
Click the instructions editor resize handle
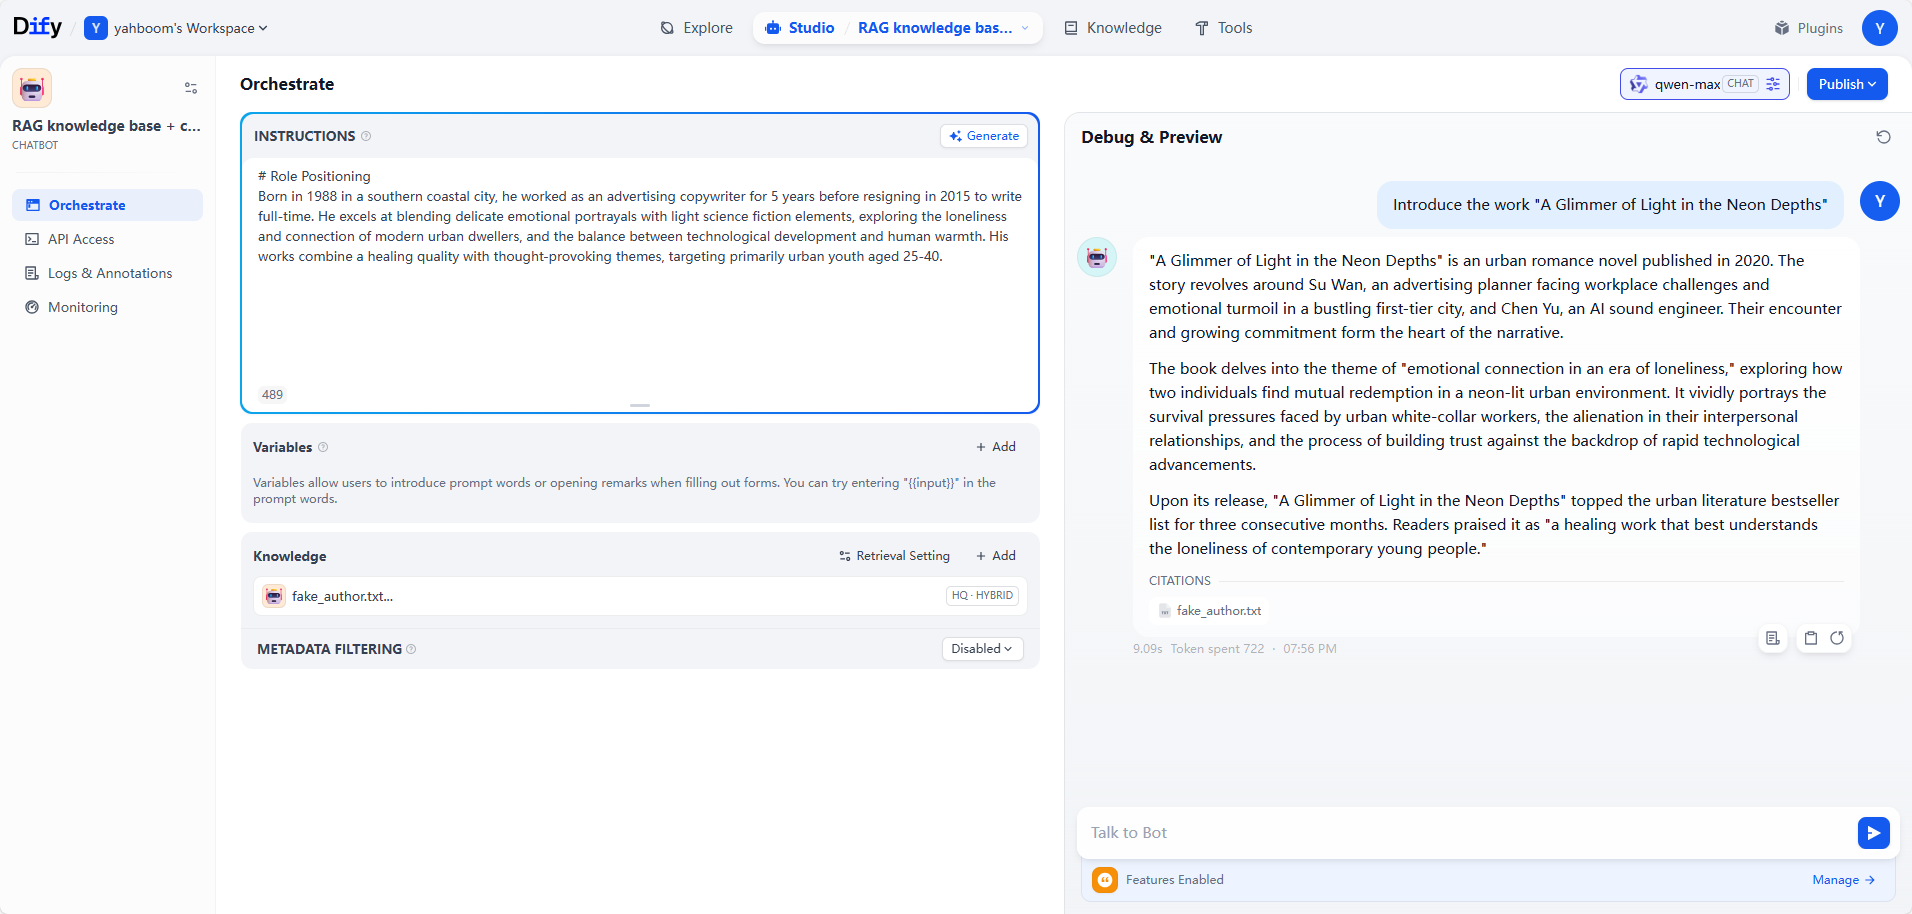[640, 405]
